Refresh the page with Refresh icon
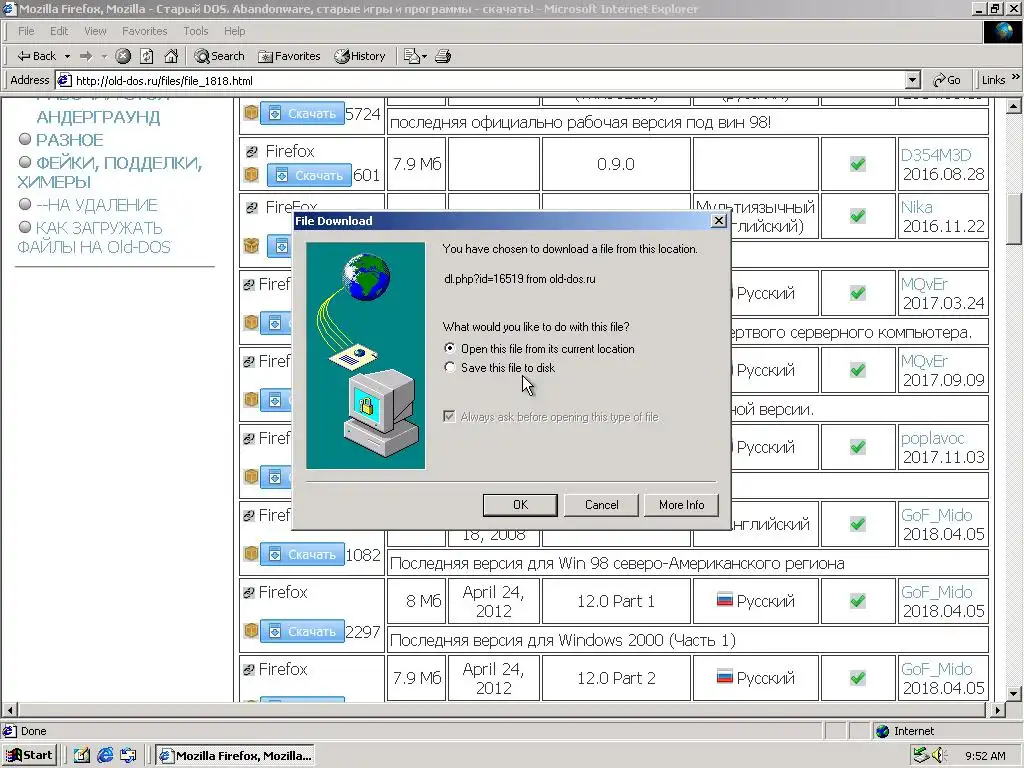This screenshot has height=768, width=1024. point(147,56)
